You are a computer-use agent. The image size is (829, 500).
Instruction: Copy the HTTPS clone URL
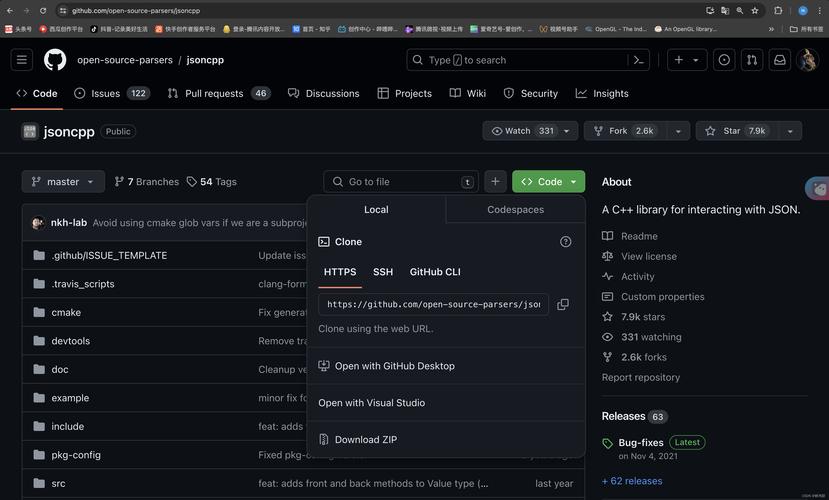coord(563,304)
